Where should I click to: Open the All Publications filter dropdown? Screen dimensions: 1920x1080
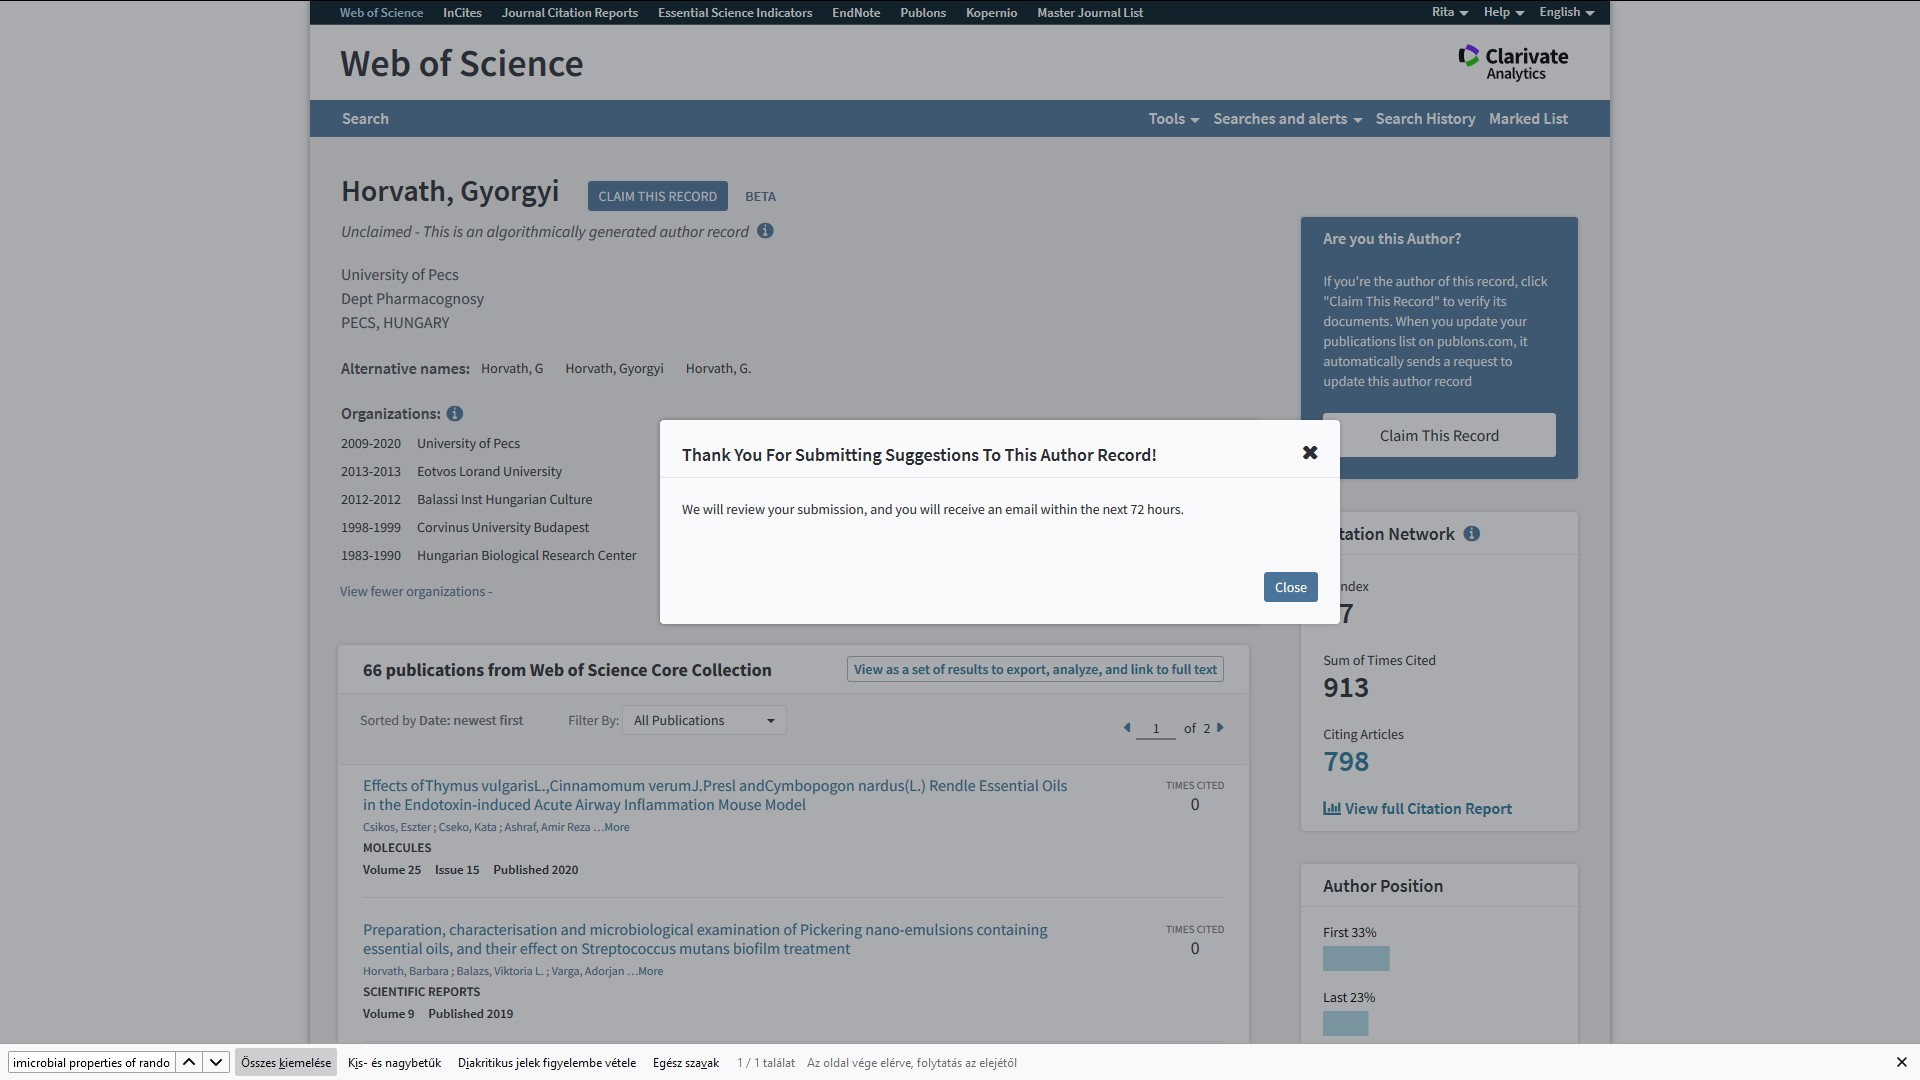pyautogui.click(x=704, y=720)
